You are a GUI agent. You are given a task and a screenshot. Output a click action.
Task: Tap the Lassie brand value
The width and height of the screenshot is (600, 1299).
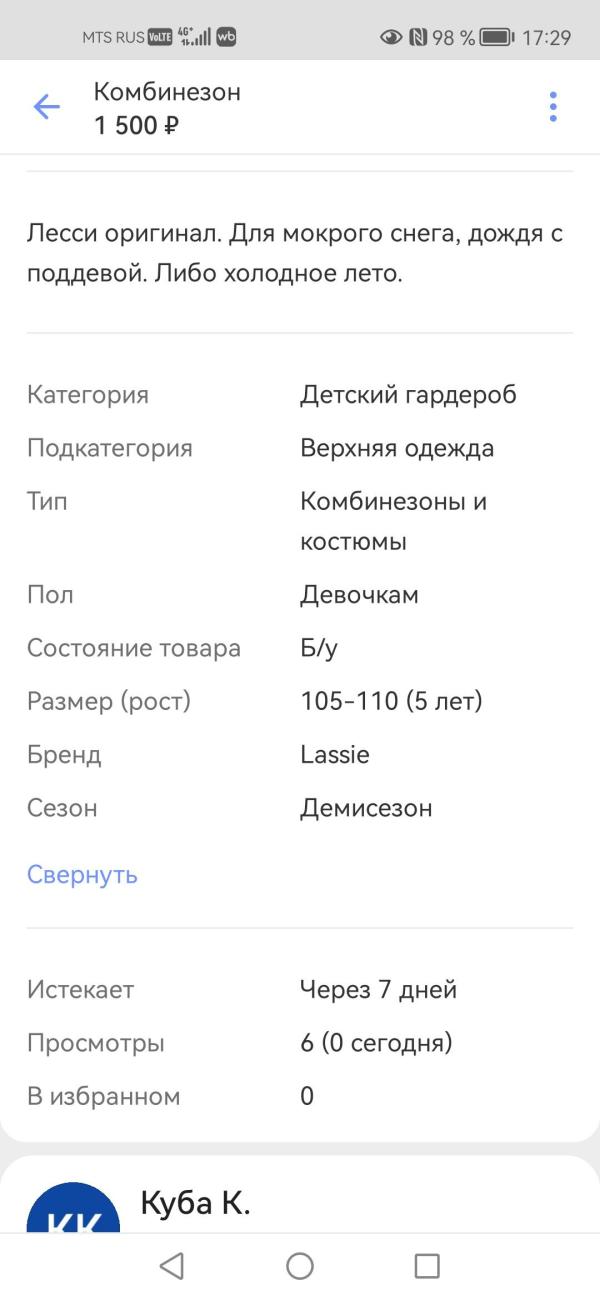(x=335, y=755)
